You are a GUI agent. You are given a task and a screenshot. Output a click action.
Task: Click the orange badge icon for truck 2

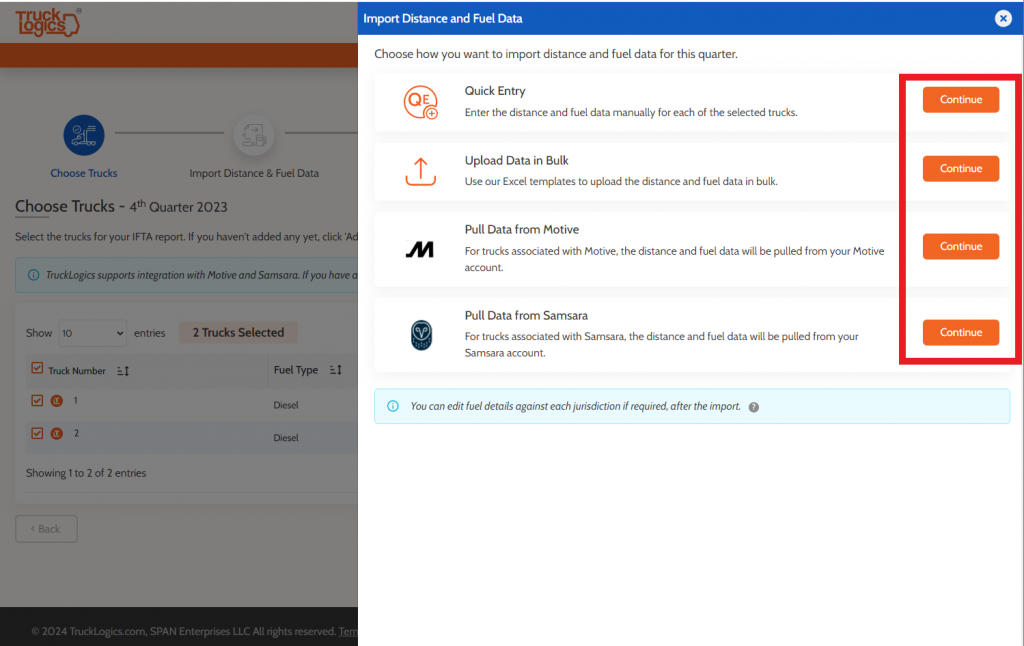pyautogui.click(x=57, y=433)
